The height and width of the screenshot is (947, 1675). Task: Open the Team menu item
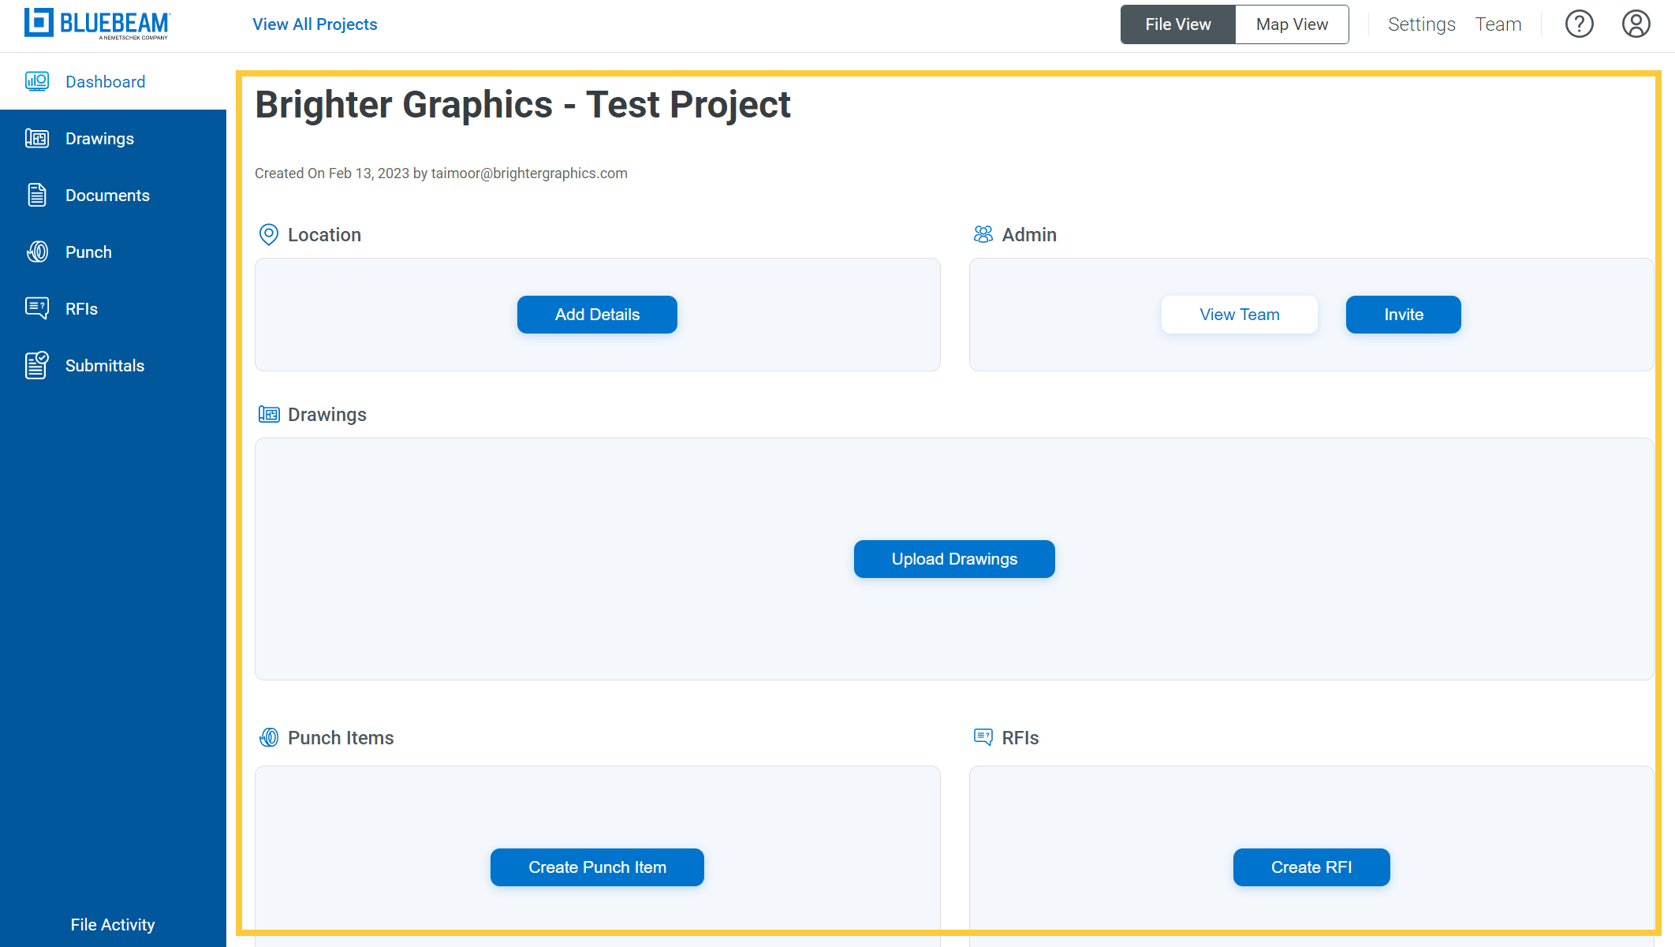[1498, 24]
